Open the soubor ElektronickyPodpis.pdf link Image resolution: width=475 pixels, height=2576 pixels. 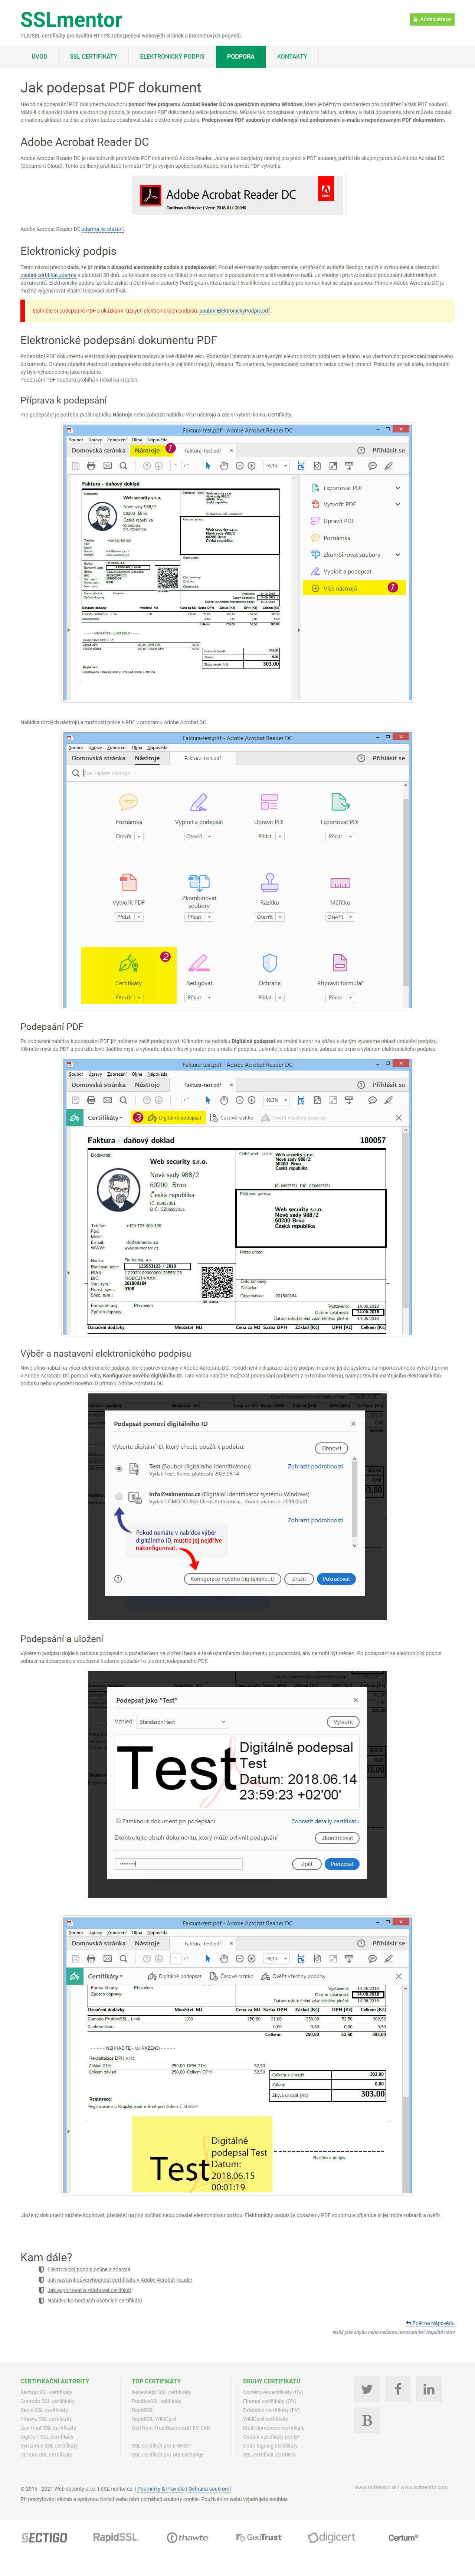[x=235, y=311]
